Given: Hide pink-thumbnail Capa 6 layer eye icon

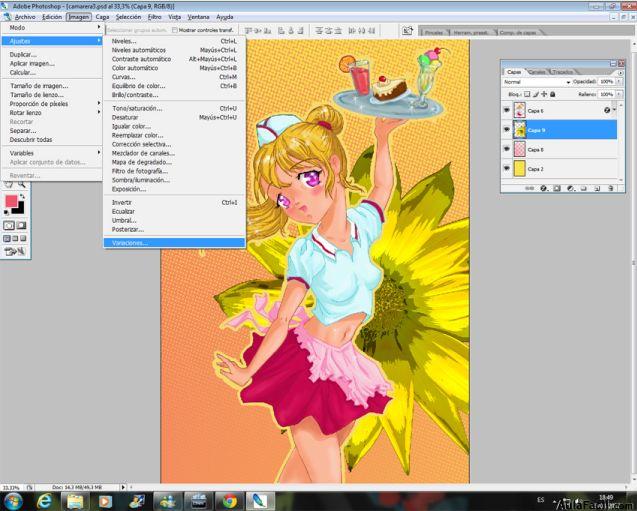Looking at the screenshot, I should tap(507, 149).
